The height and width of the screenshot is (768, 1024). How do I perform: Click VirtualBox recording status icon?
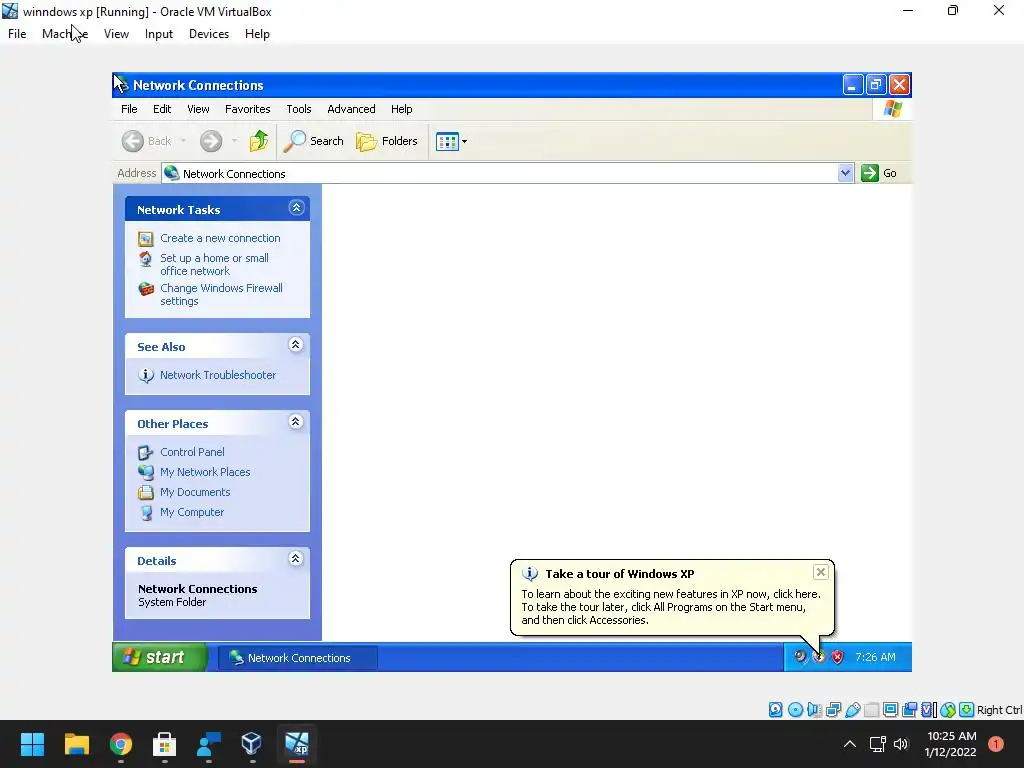point(909,710)
